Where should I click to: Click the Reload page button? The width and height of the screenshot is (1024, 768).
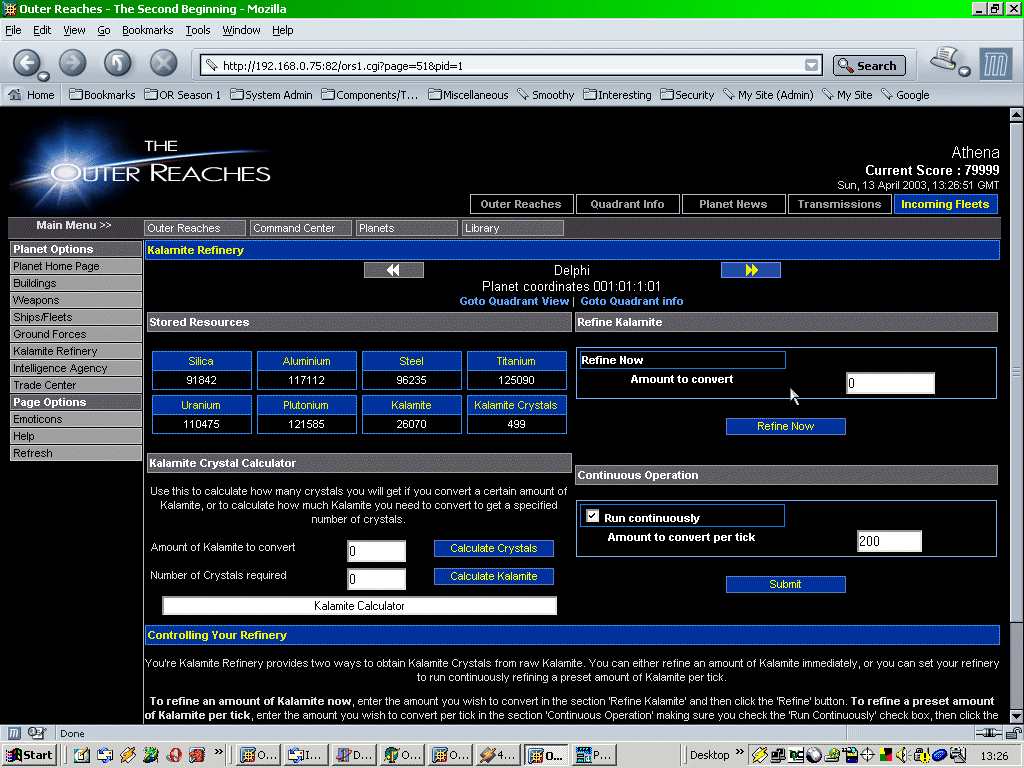118,64
